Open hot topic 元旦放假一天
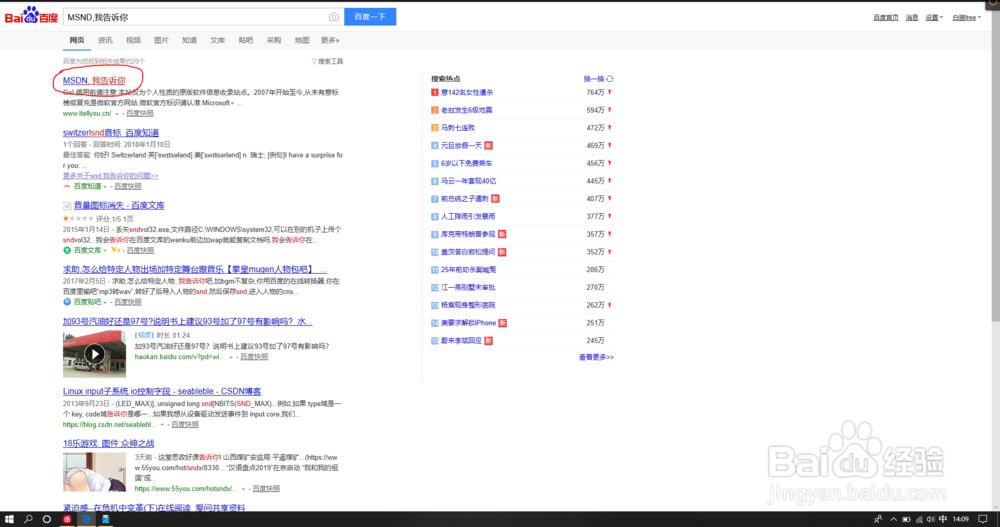 coord(462,145)
